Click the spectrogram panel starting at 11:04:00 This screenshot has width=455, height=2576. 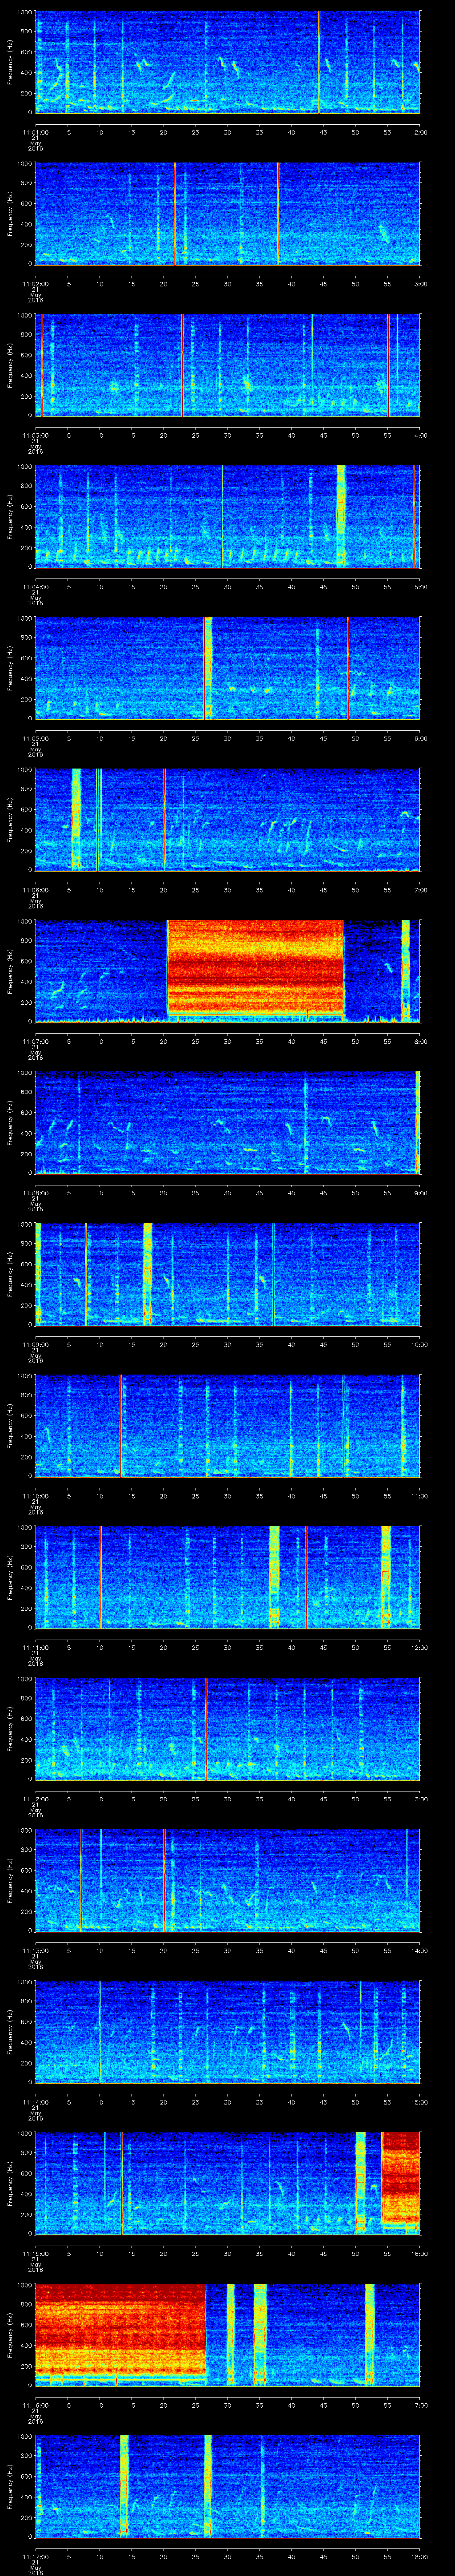tap(227, 517)
